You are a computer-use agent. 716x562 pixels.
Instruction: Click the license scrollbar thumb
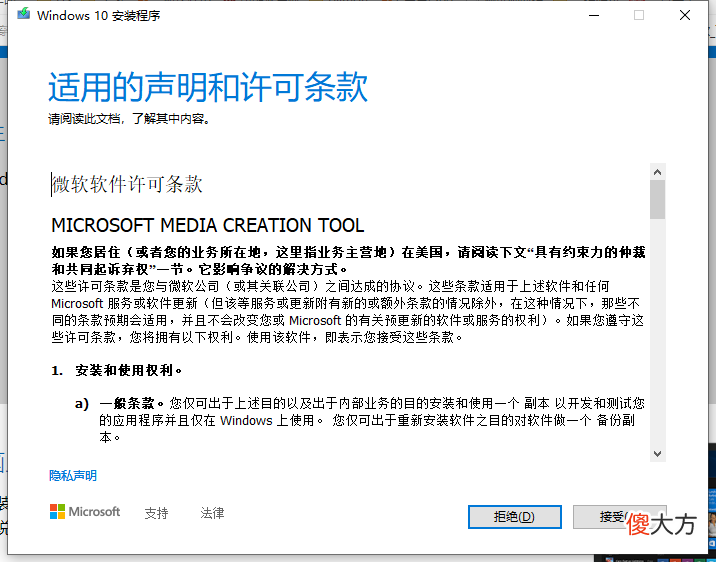[658, 200]
